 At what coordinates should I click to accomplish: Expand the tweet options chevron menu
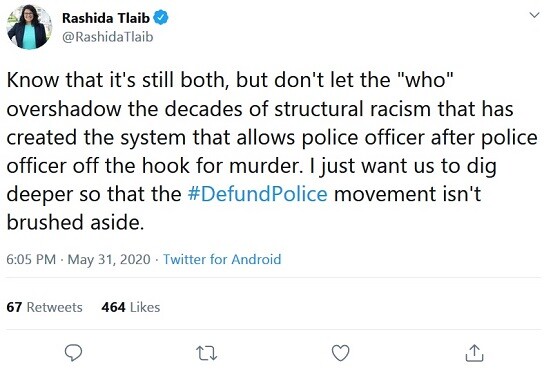[535, 15]
